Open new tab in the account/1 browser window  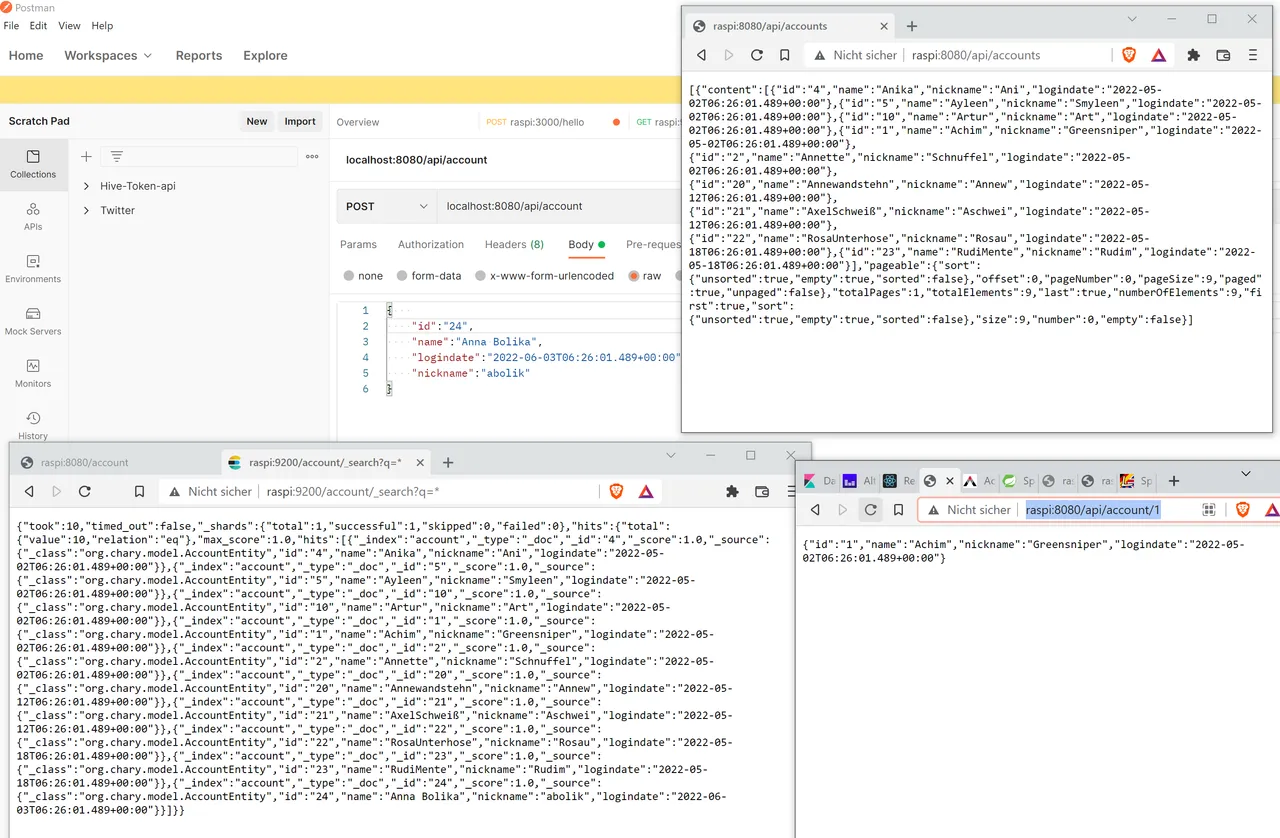[1174, 480]
